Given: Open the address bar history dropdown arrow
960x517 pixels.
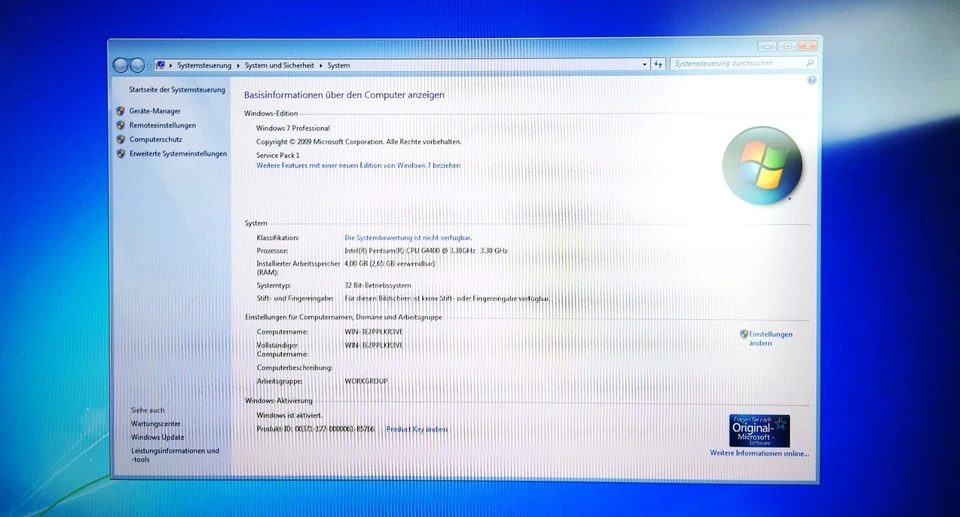Looking at the screenshot, I should point(644,64).
